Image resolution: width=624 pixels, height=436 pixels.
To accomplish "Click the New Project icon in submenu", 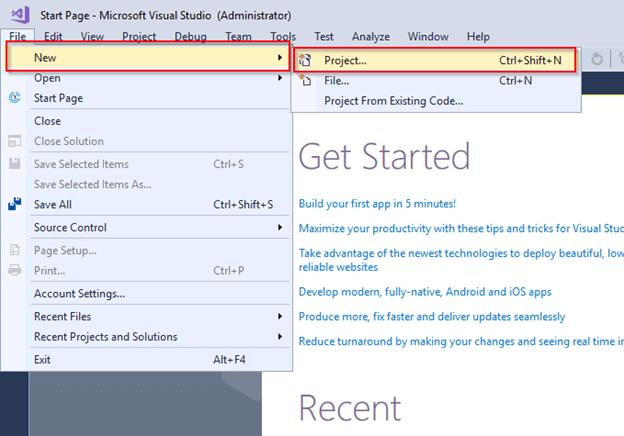I will (305, 60).
